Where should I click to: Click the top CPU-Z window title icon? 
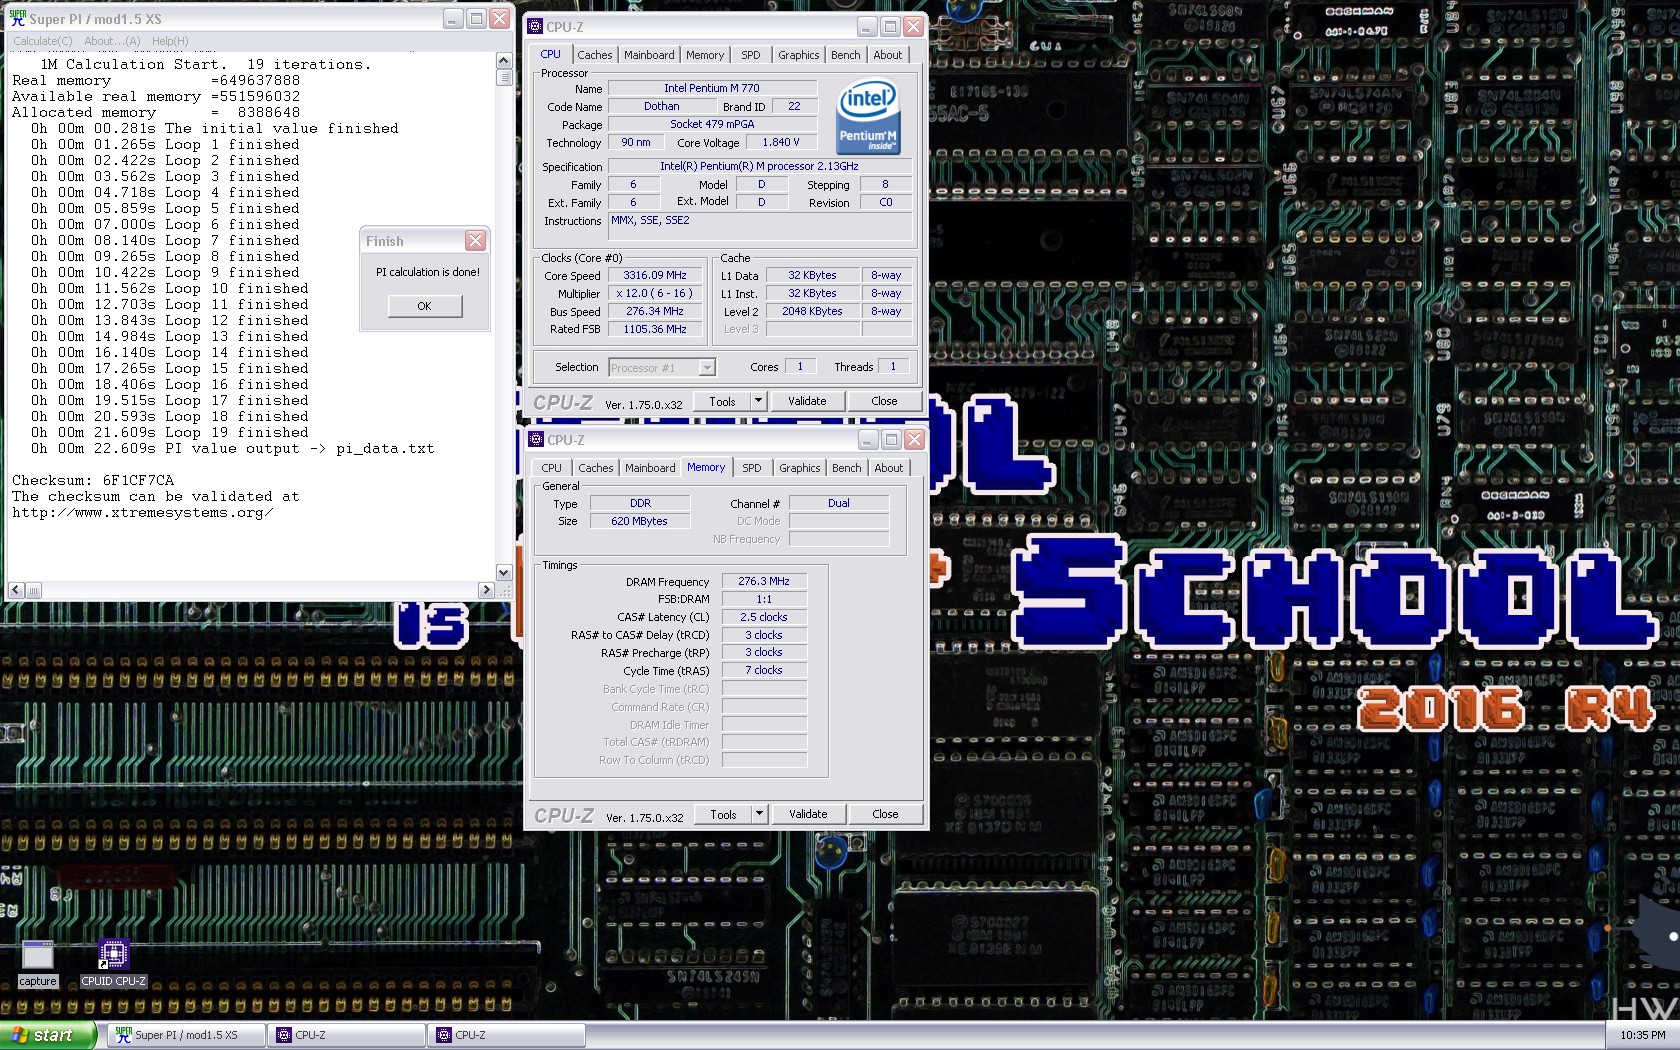[535, 27]
